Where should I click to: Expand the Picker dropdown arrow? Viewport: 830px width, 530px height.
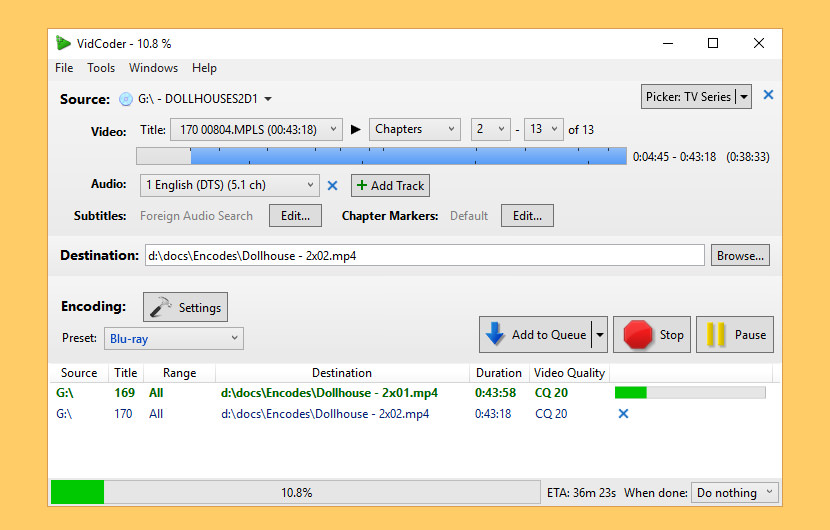click(x=744, y=96)
